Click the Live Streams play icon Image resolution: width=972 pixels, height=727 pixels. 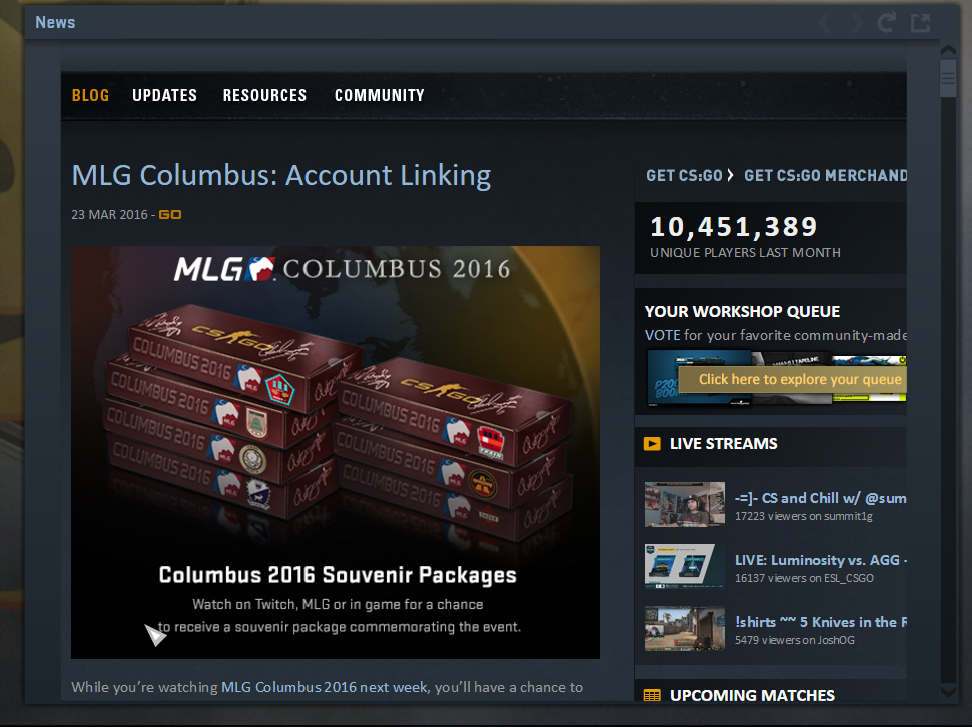(x=652, y=444)
